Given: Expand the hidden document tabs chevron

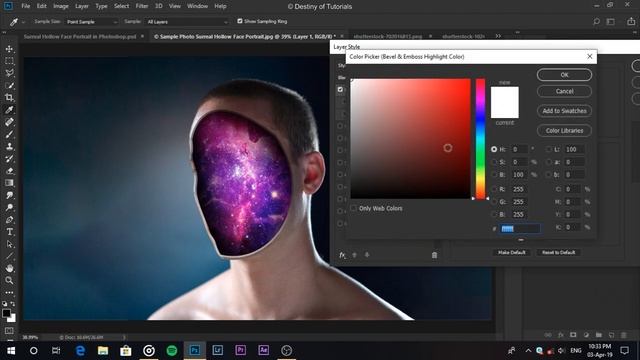Looking at the screenshot, I should click(498, 36).
